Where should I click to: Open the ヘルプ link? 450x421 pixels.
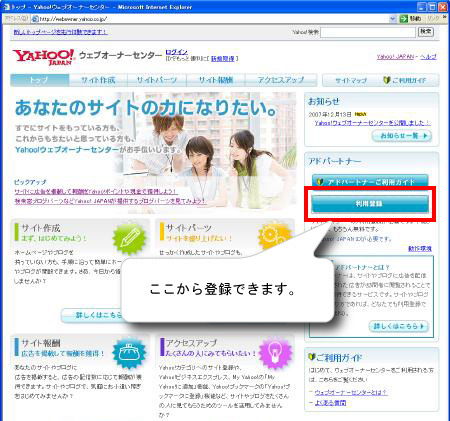[x=428, y=57]
